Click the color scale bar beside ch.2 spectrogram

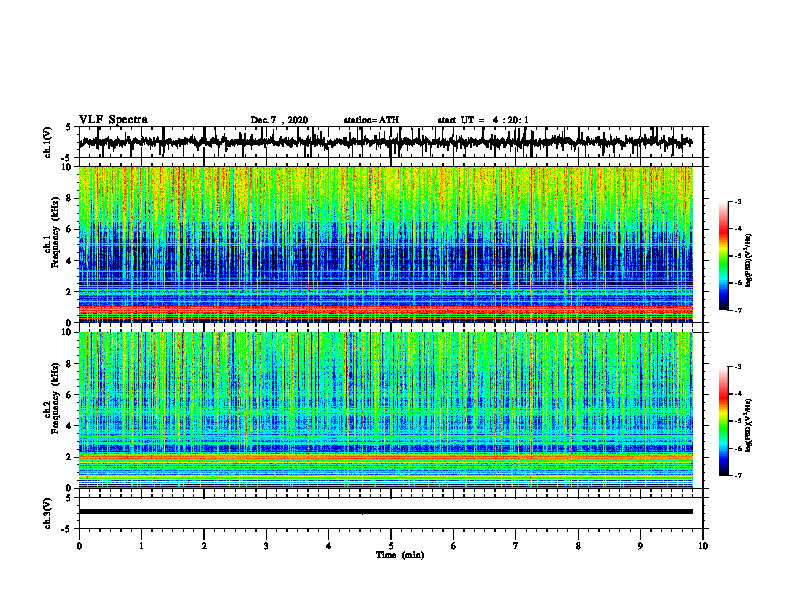(x=723, y=421)
